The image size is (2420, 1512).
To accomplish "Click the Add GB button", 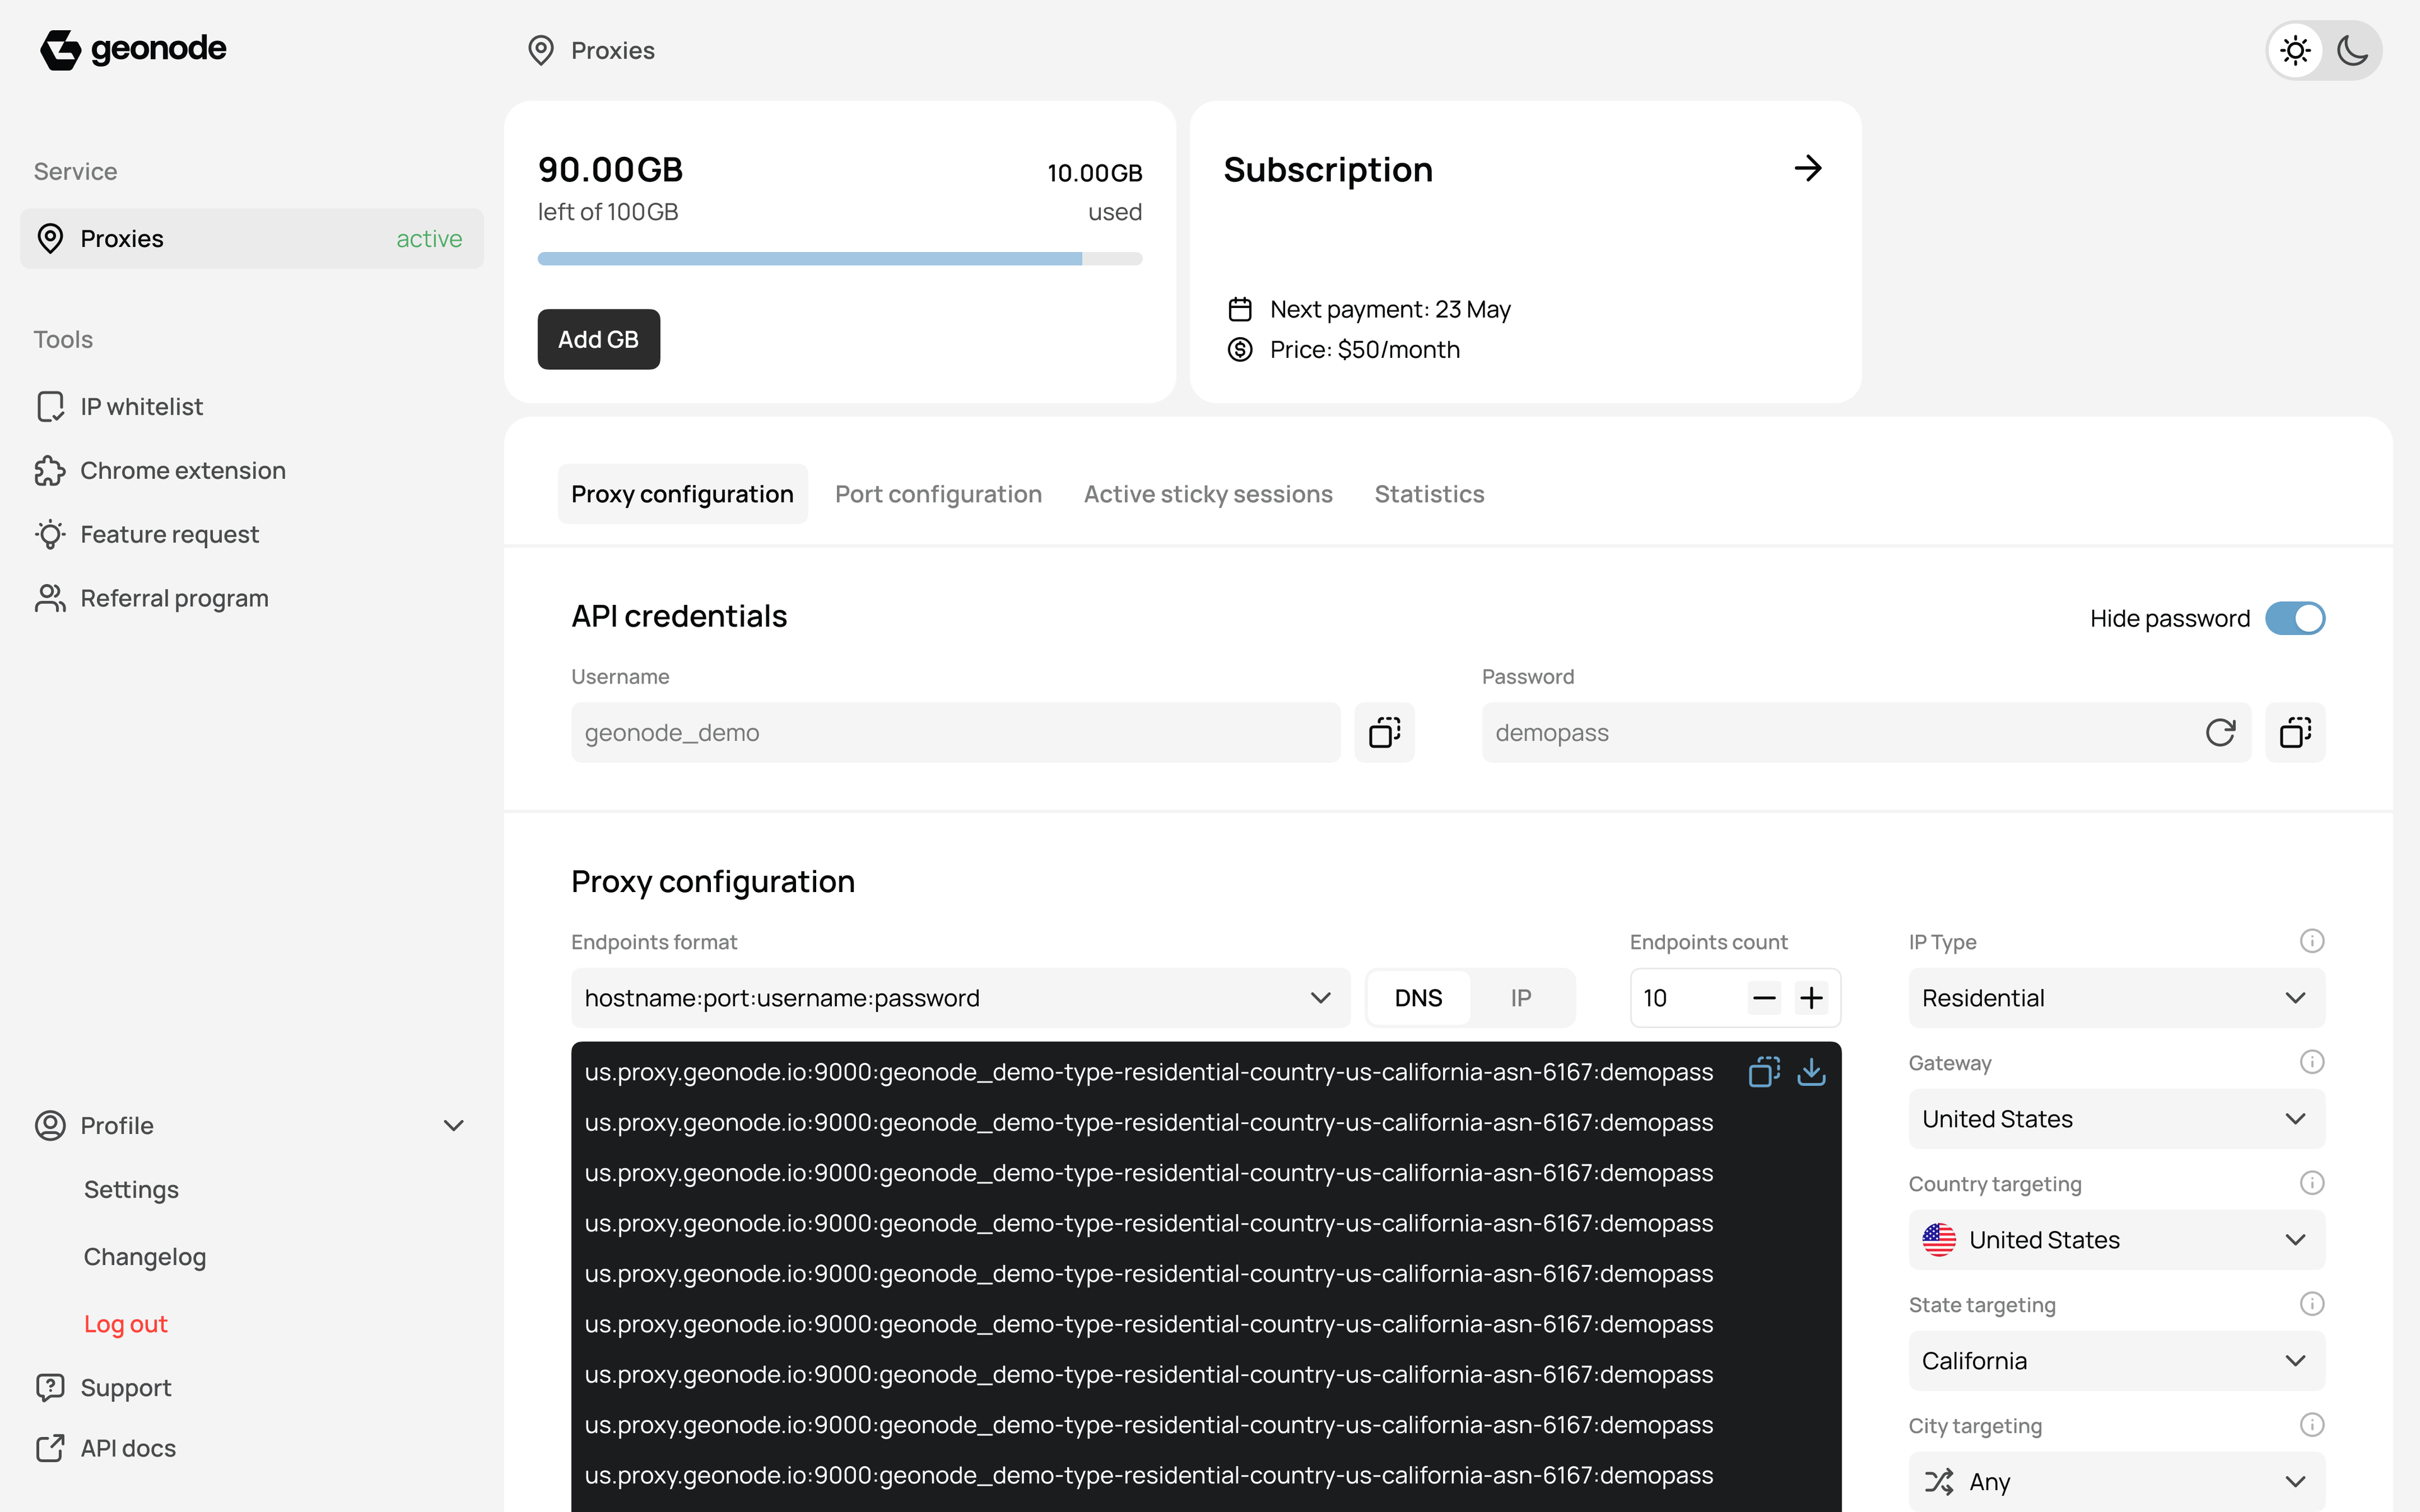I will point(598,339).
